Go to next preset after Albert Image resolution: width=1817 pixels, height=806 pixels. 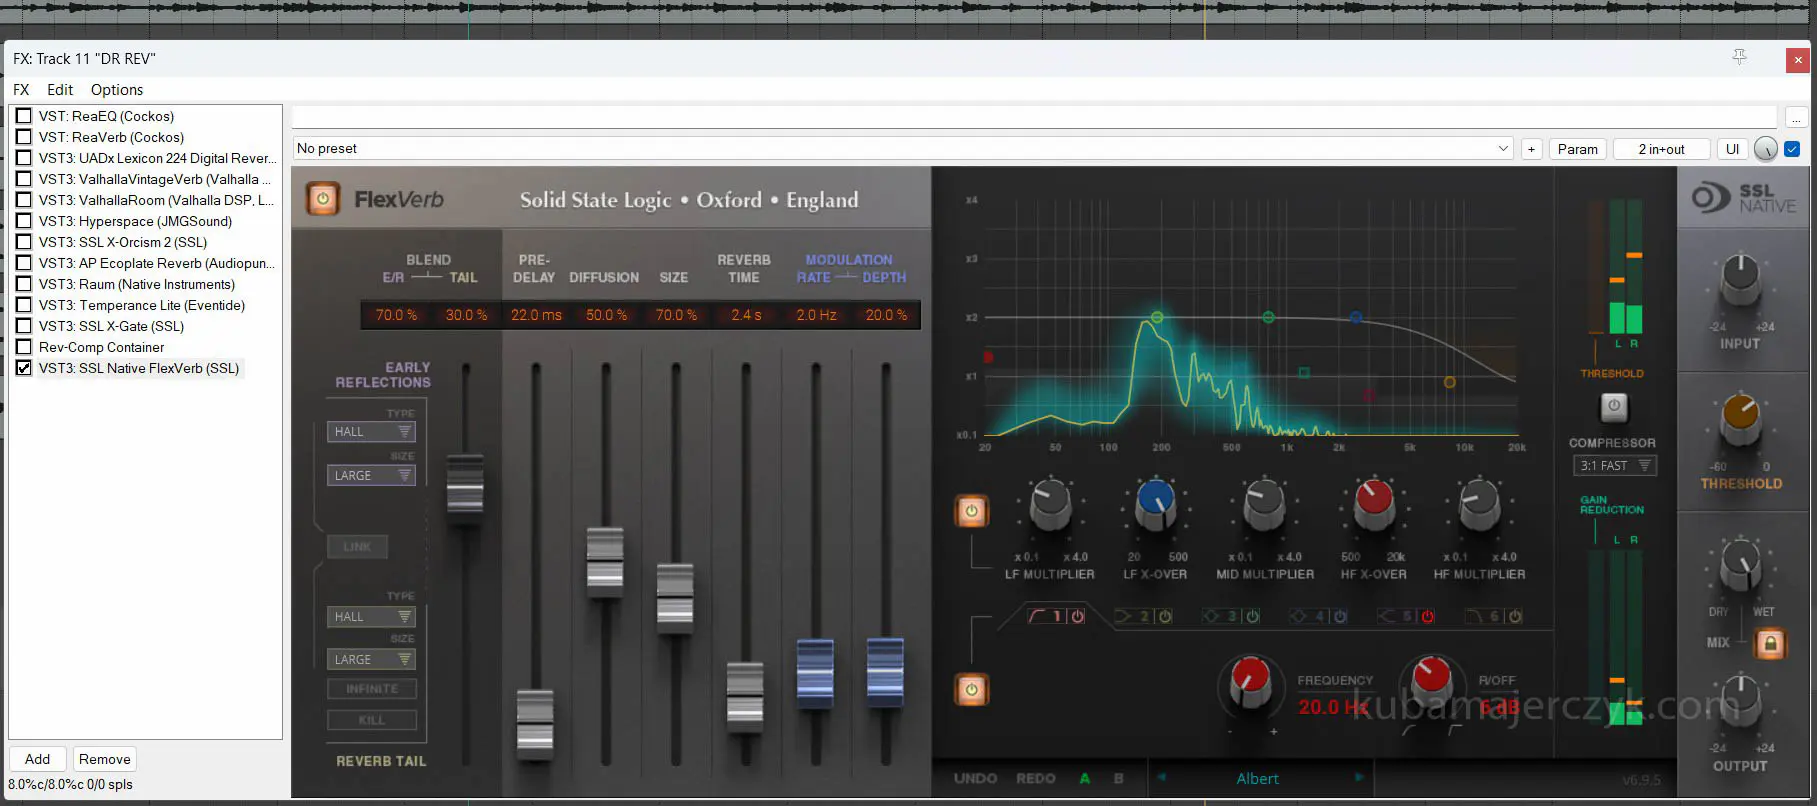(x=1358, y=778)
